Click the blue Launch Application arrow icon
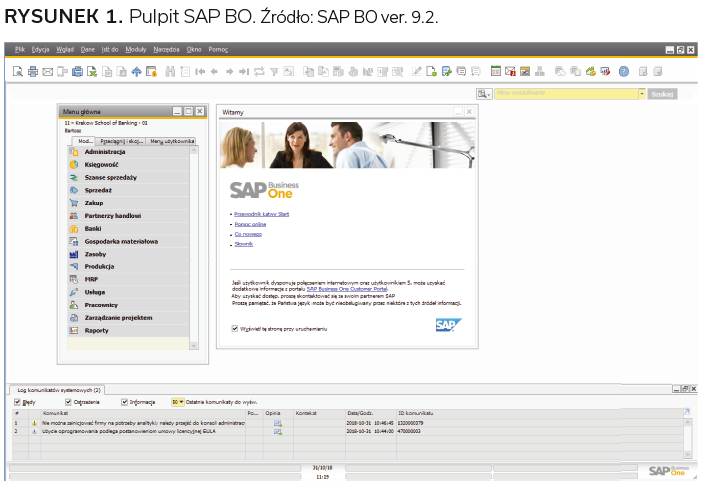Screen dimensions: 708x489 (136, 71)
